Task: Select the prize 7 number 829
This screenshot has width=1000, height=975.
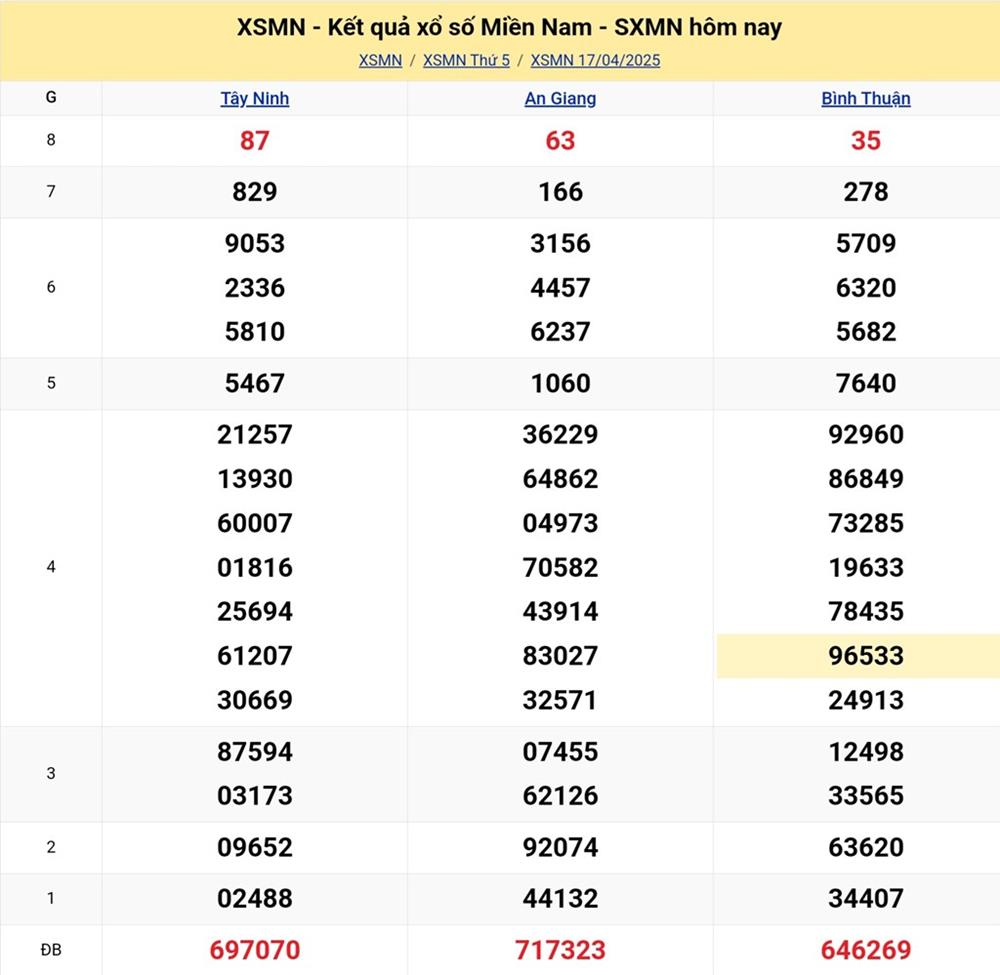Action: coord(255,192)
